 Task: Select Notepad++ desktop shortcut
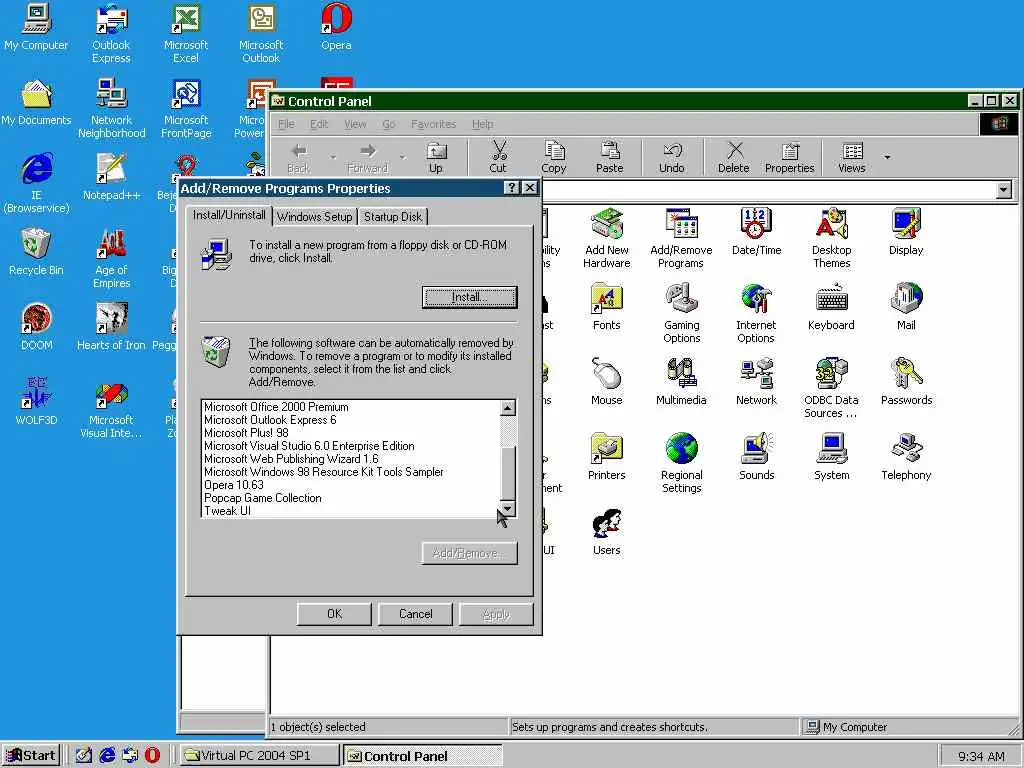click(x=111, y=177)
